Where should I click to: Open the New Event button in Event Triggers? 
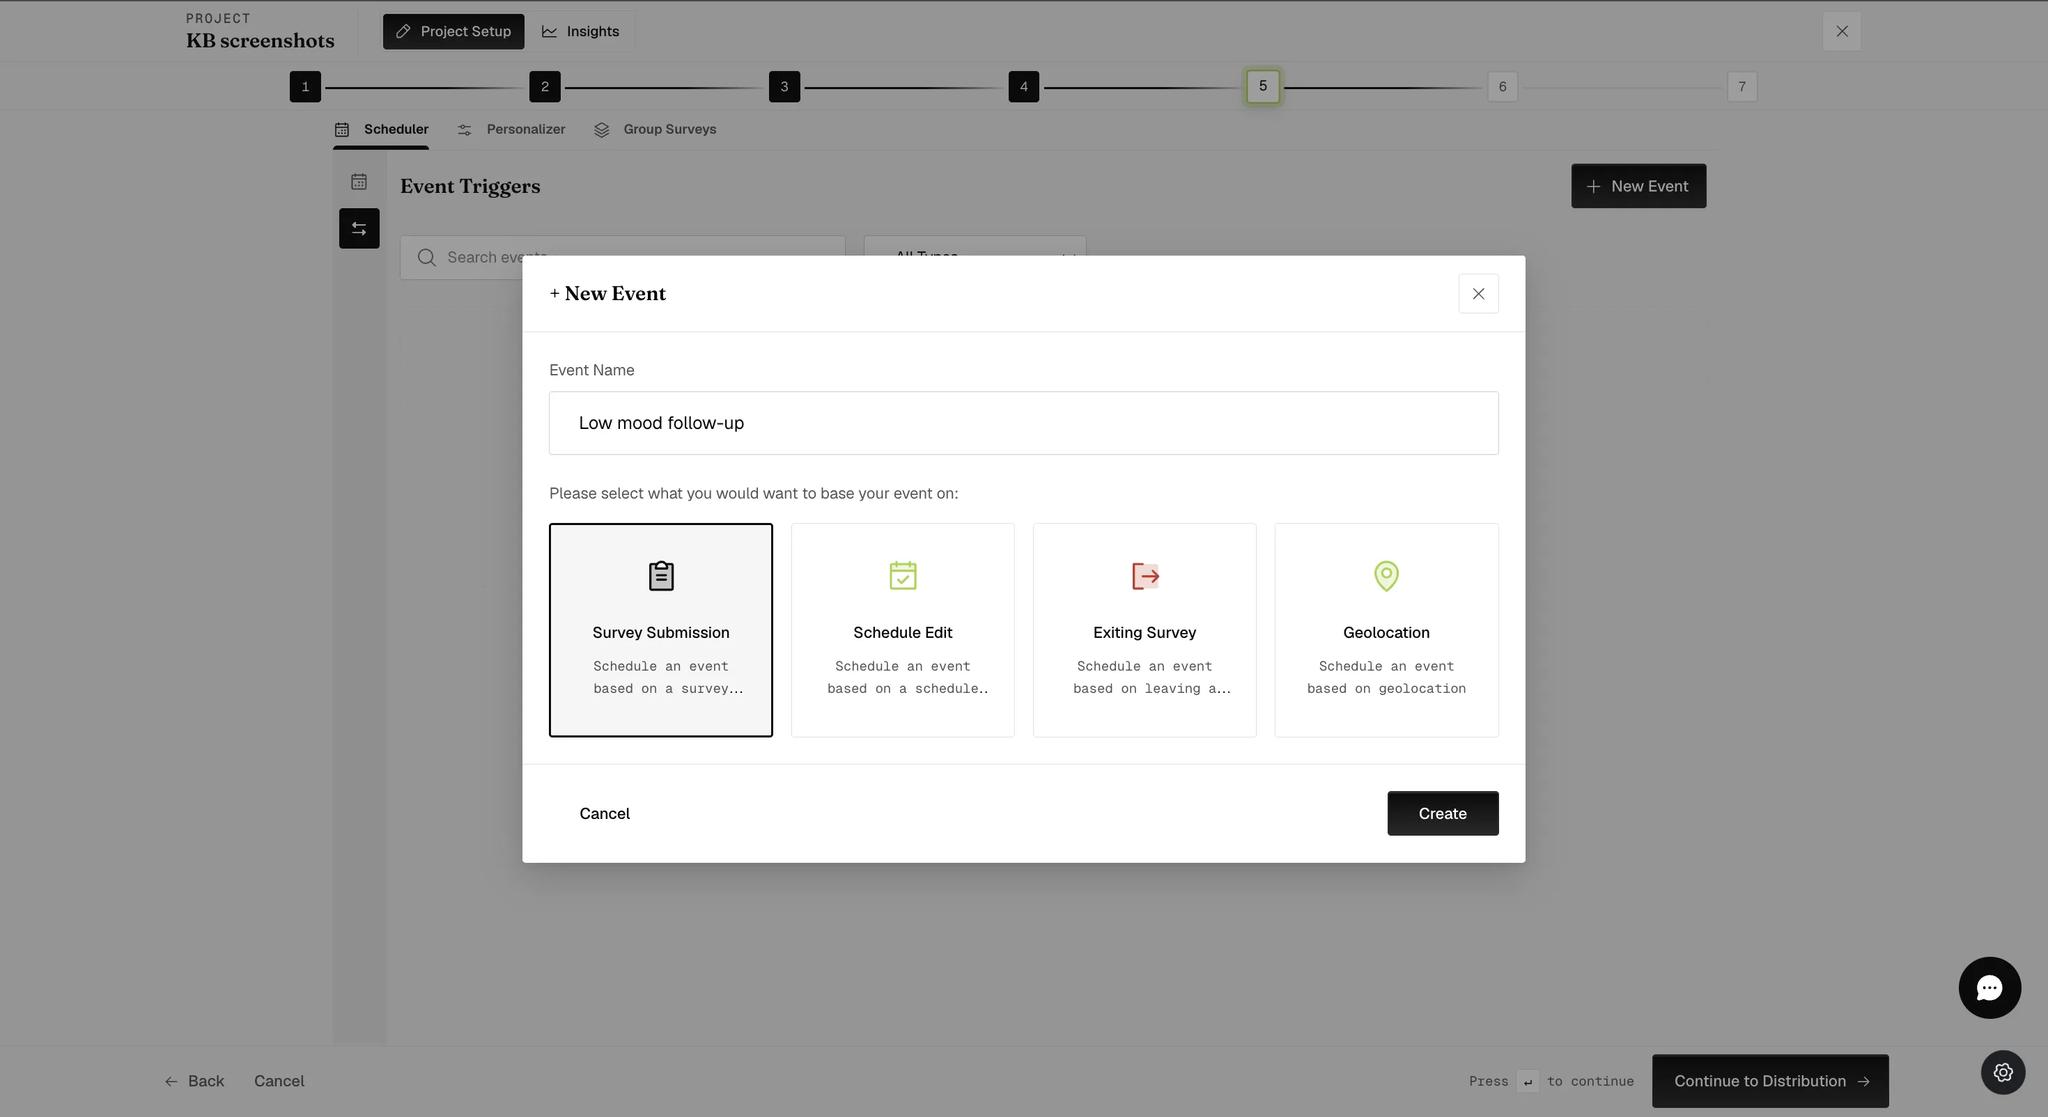pos(1638,186)
